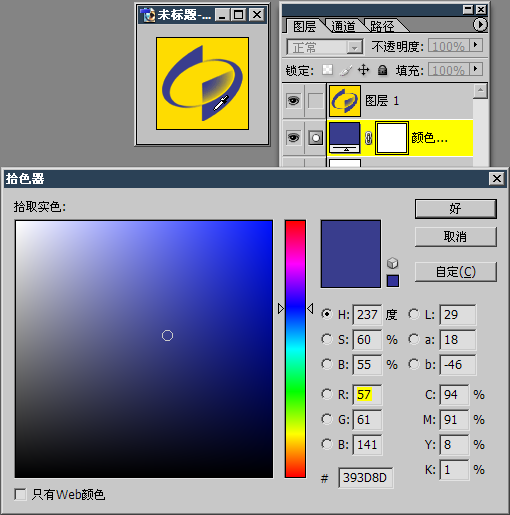Click the chain link icon on color fill layer
Screen dimensions: 510x515
click(x=368, y=138)
